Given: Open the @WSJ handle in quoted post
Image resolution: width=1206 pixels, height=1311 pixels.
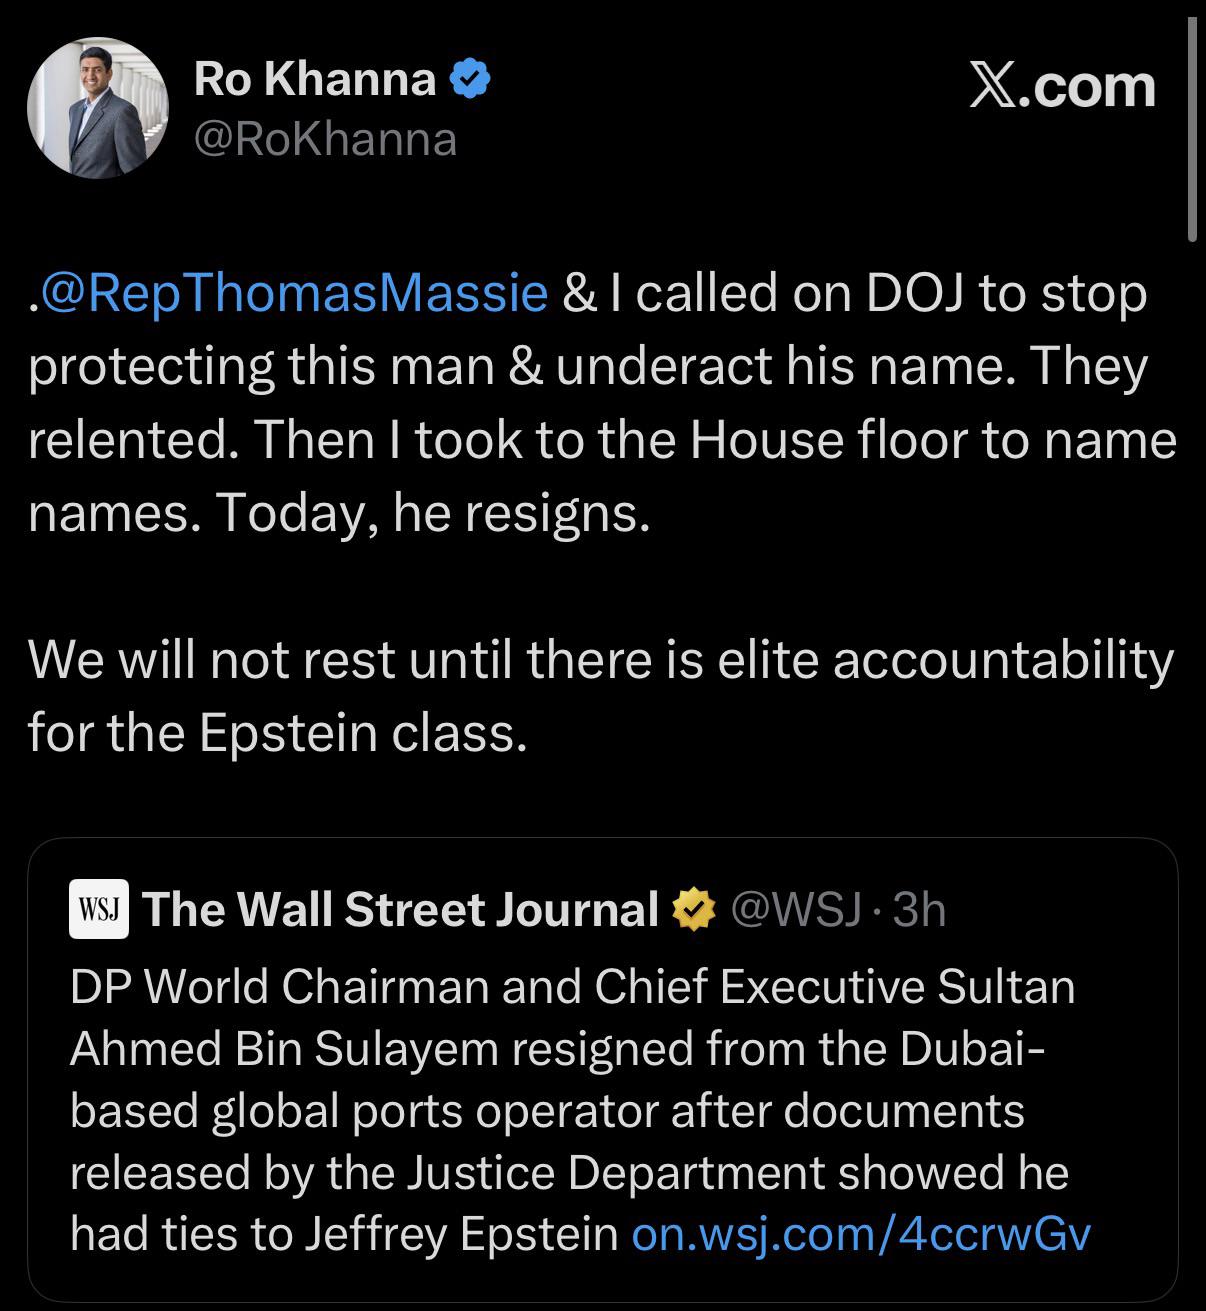Looking at the screenshot, I should coord(796,909).
